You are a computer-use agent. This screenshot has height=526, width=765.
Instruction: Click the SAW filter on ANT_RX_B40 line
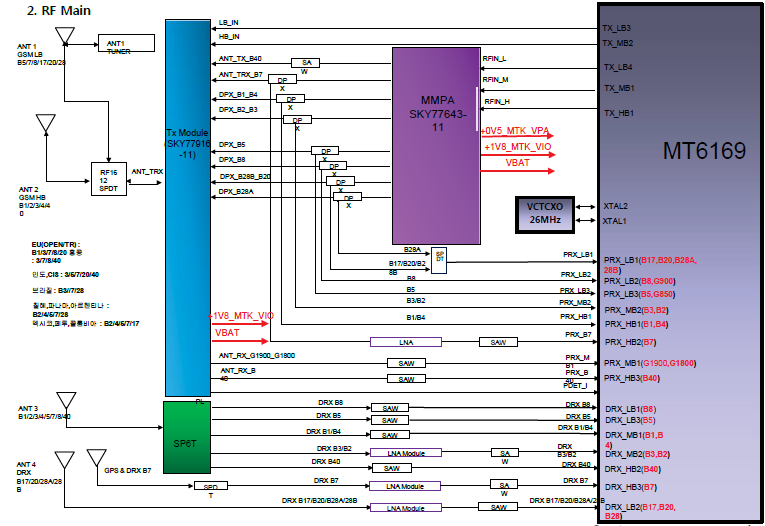pos(406,379)
